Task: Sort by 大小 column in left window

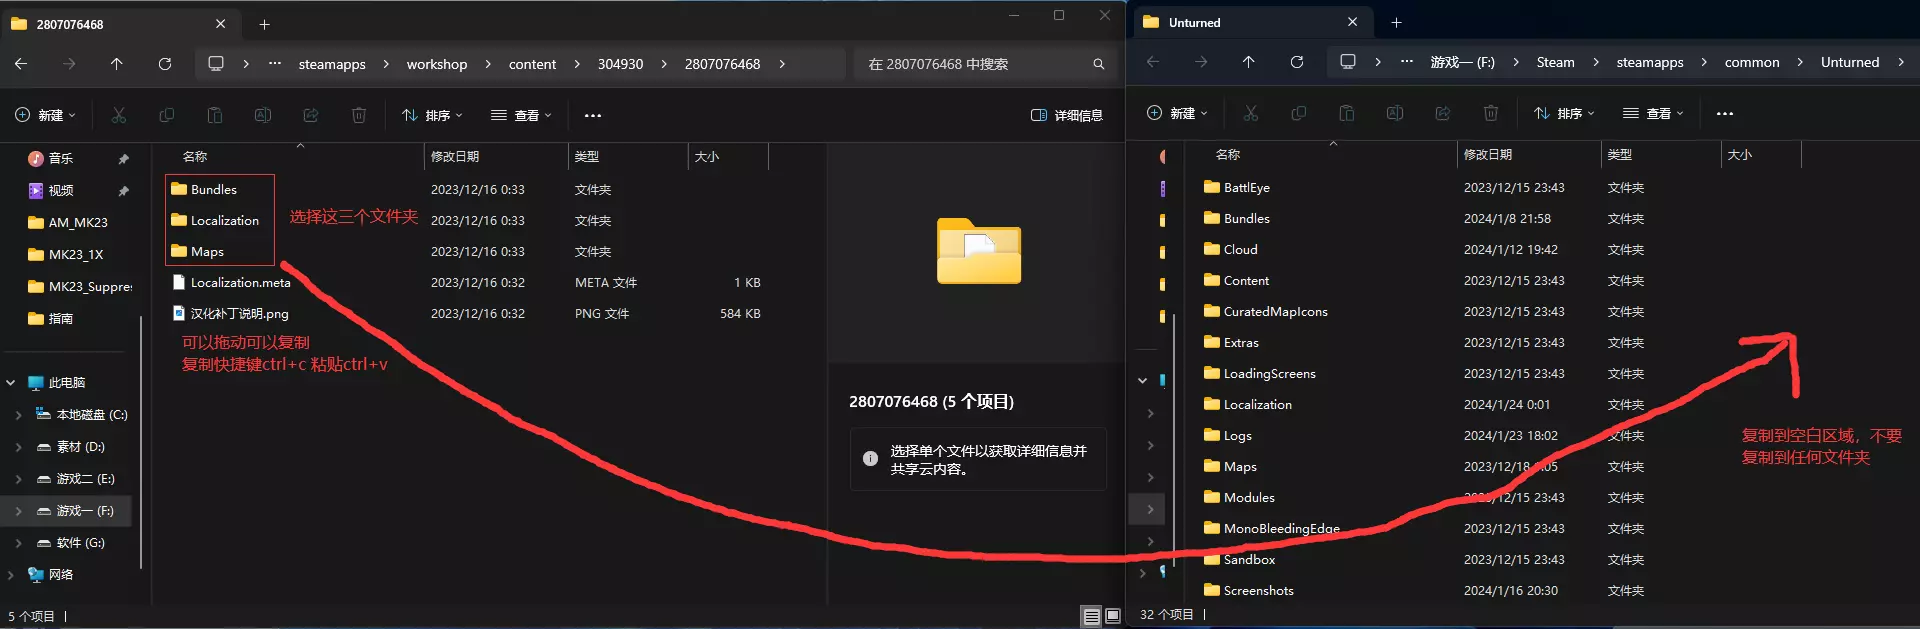Action: click(x=728, y=157)
